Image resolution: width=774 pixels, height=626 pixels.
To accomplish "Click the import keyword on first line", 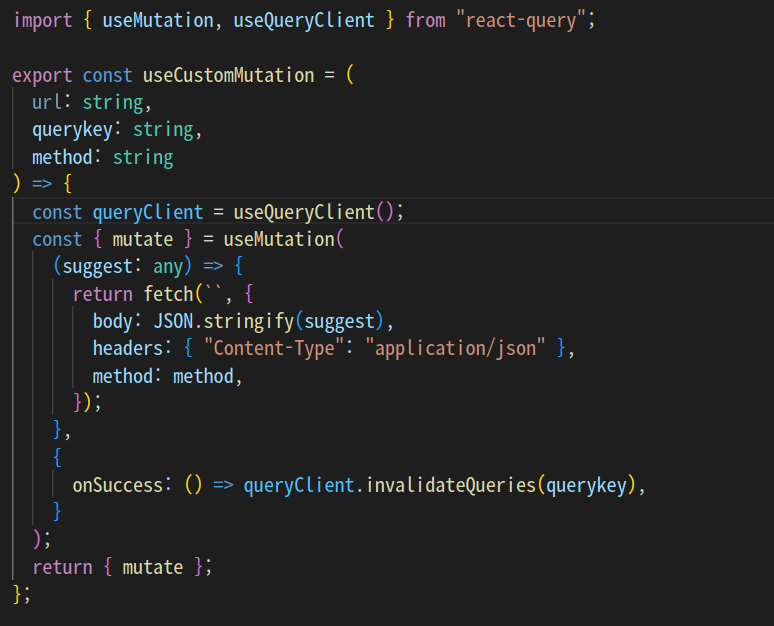I will 42,21.
